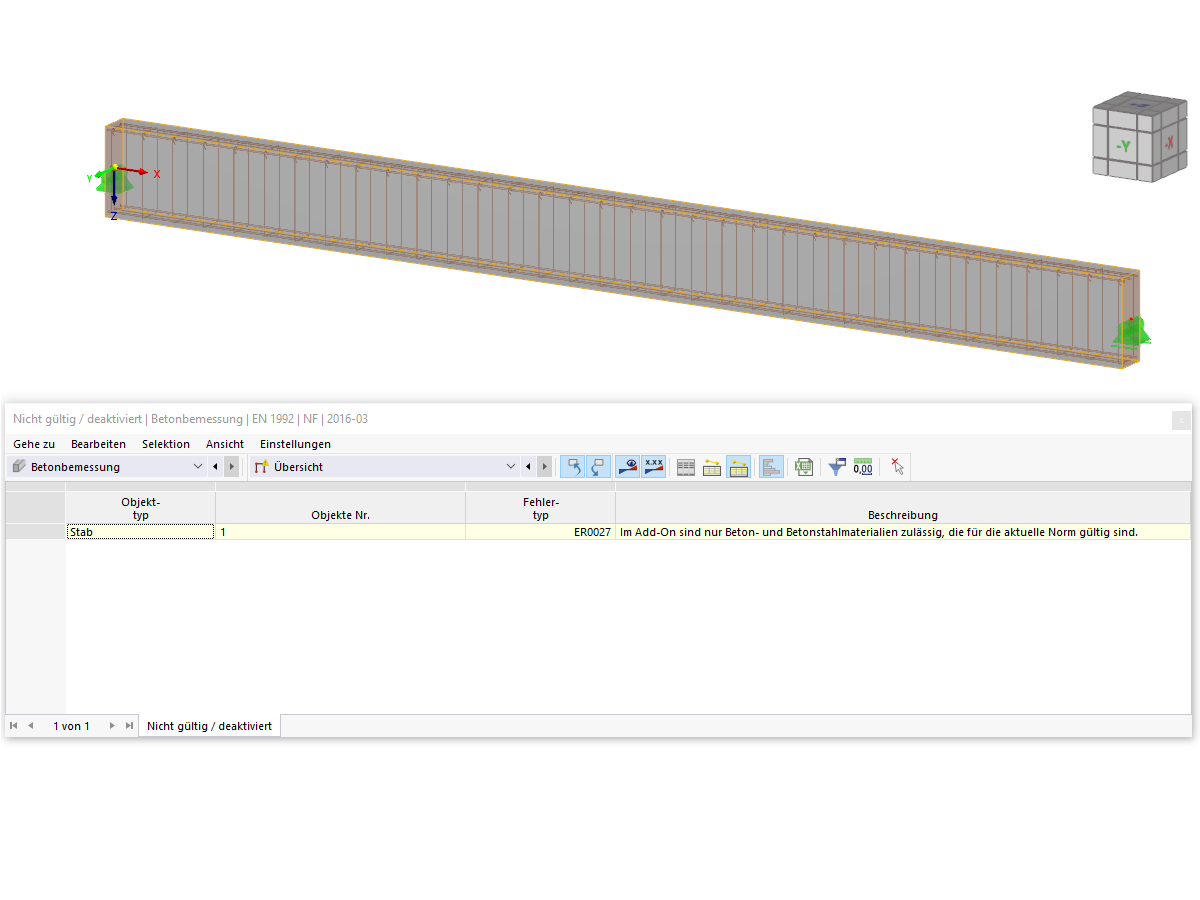Open the Gehe zu menu
1200x900 pixels.
click(34, 444)
